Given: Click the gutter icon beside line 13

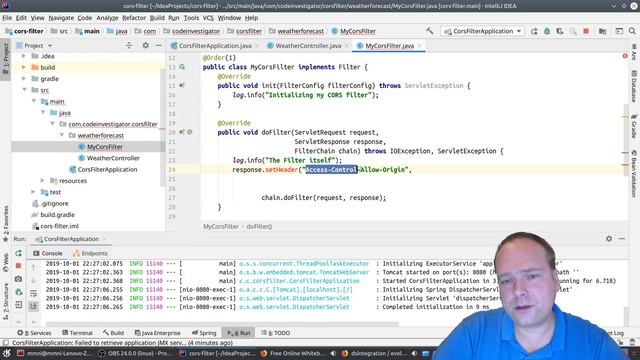Looking at the screenshot, I should point(182,67).
